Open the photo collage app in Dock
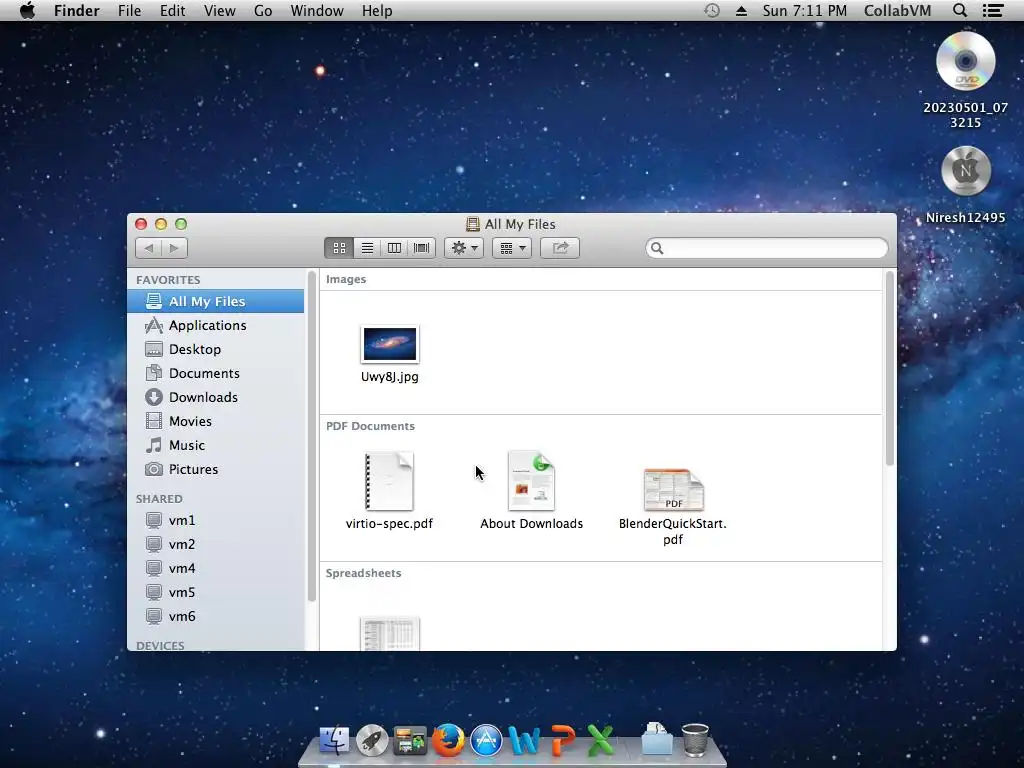This screenshot has height=768, width=1024. pos(410,741)
